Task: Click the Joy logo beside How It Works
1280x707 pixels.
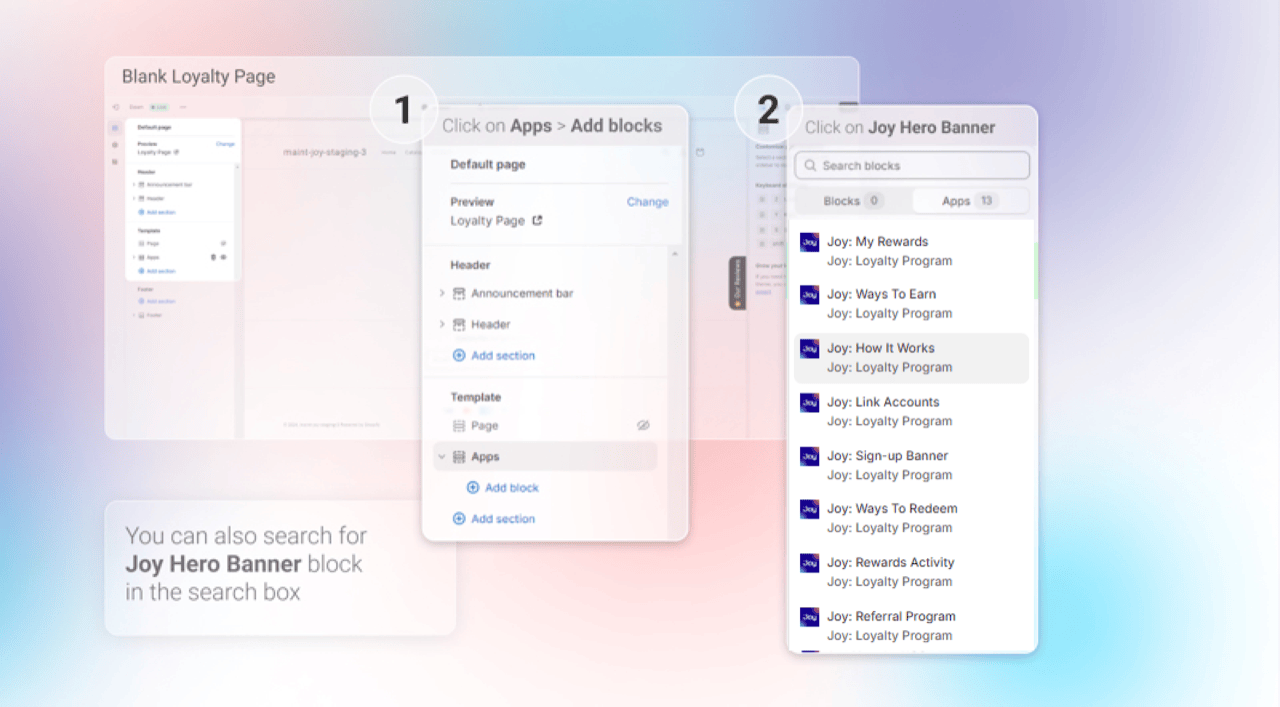Action: tap(810, 348)
